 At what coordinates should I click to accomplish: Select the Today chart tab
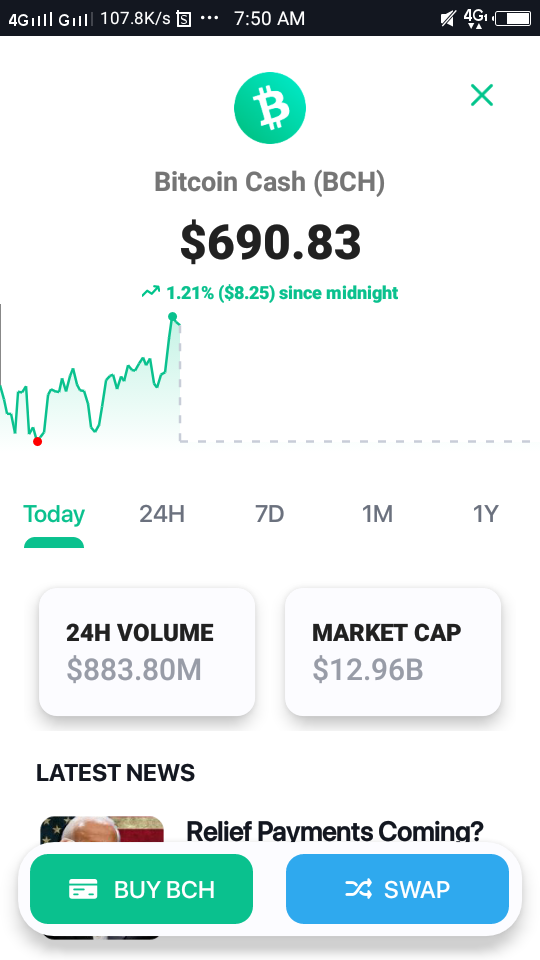(x=54, y=514)
